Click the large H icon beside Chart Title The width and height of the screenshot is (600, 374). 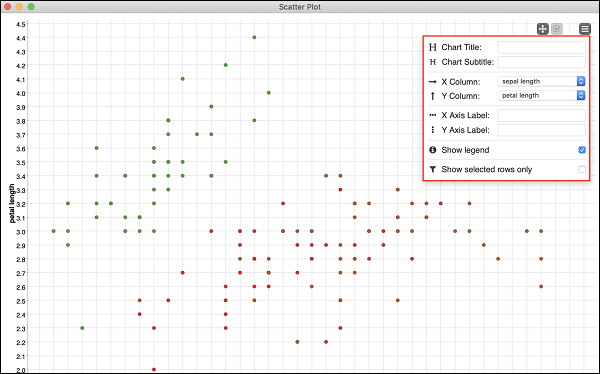pos(433,47)
